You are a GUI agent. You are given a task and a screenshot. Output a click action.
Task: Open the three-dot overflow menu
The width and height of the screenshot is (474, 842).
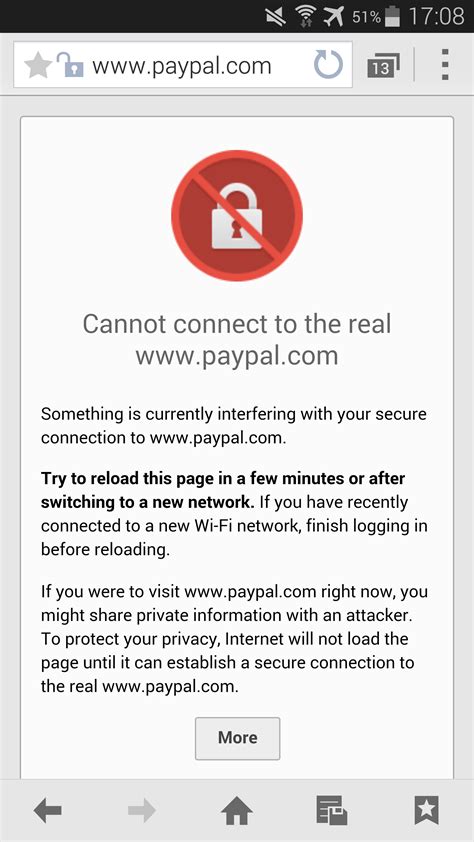[445, 64]
